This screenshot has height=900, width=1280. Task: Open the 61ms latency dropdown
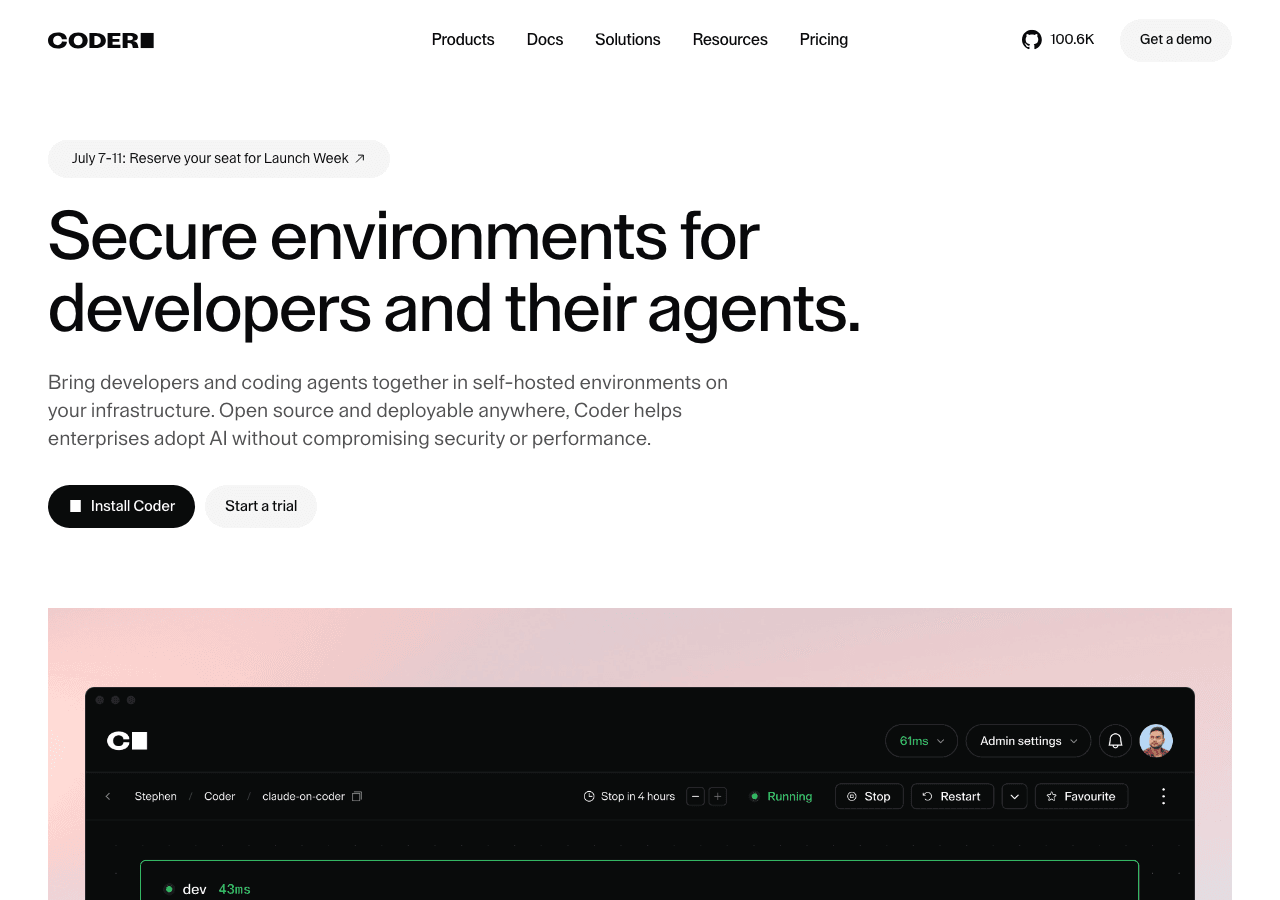pyautogui.click(x=921, y=741)
